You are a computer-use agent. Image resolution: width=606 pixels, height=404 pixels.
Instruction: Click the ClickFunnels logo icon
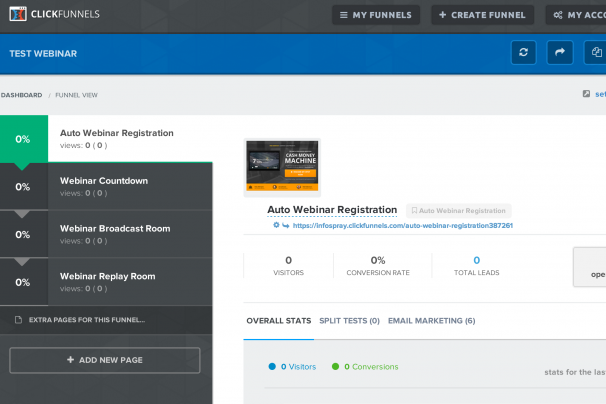coord(18,14)
